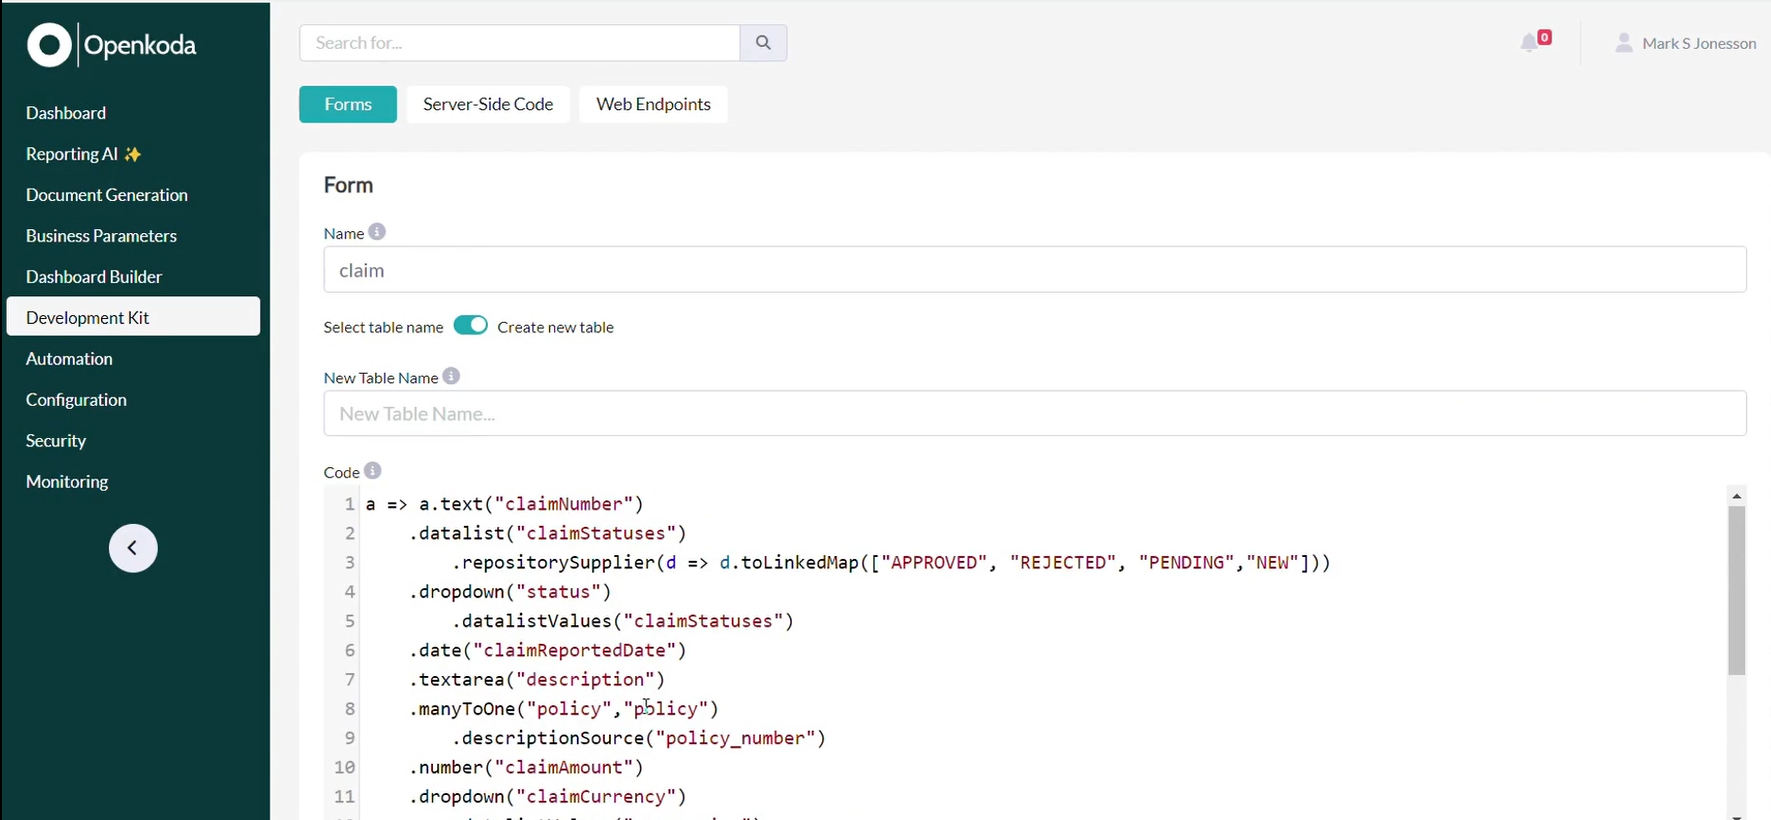Click the "Select table name" label
The image size is (1771, 820).
point(383,327)
